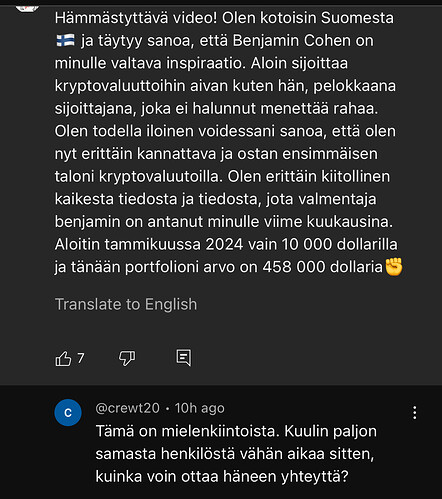Click the '458 000 dollaria' text

coord(322,267)
